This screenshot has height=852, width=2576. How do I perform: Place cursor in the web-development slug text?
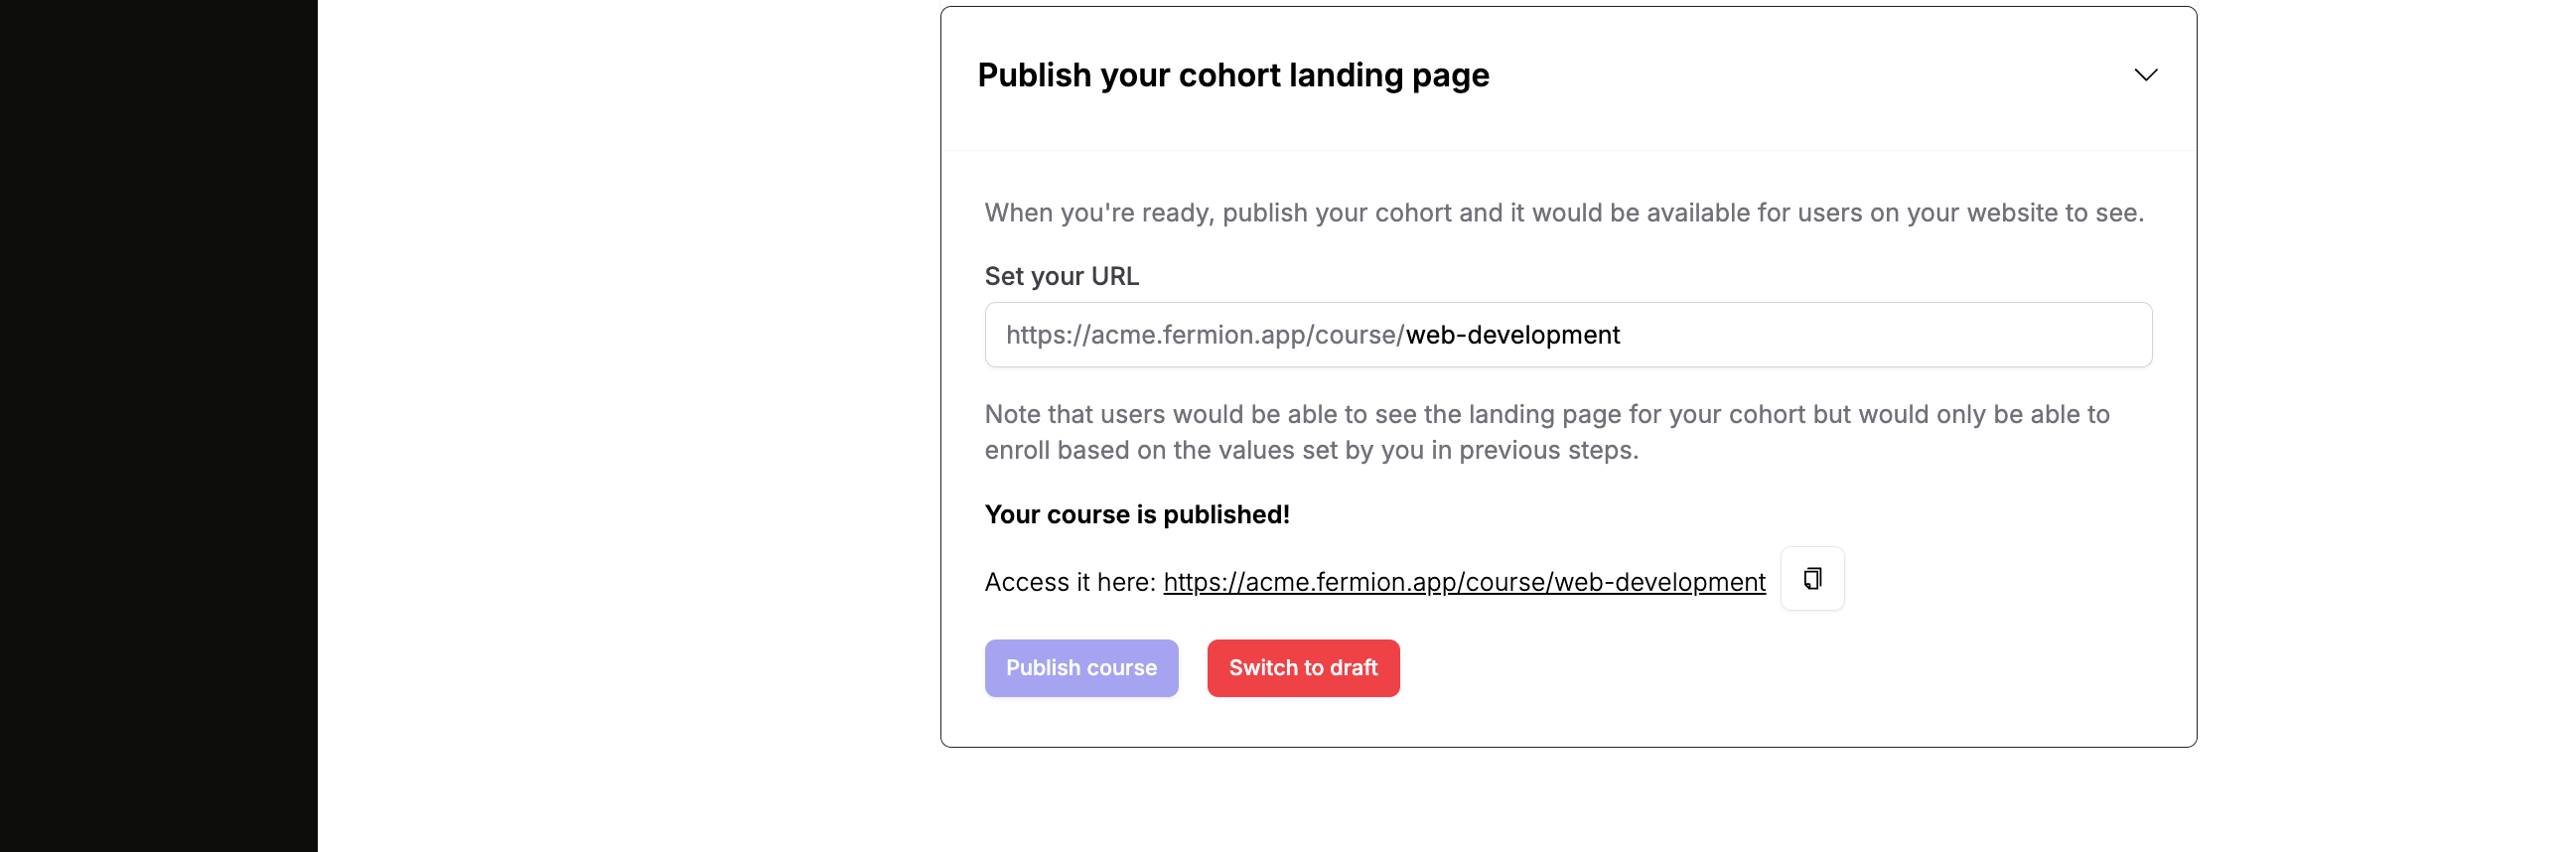[x=1512, y=335]
